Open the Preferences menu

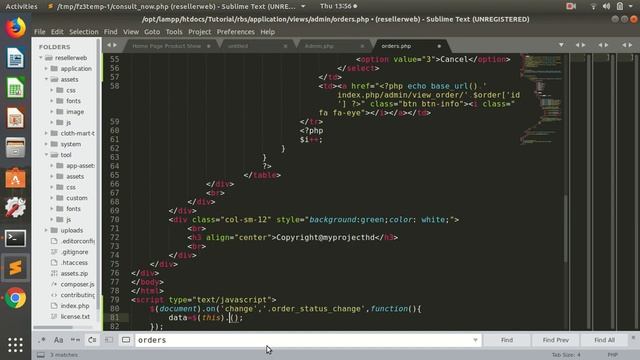pyautogui.click(x=236, y=32)
